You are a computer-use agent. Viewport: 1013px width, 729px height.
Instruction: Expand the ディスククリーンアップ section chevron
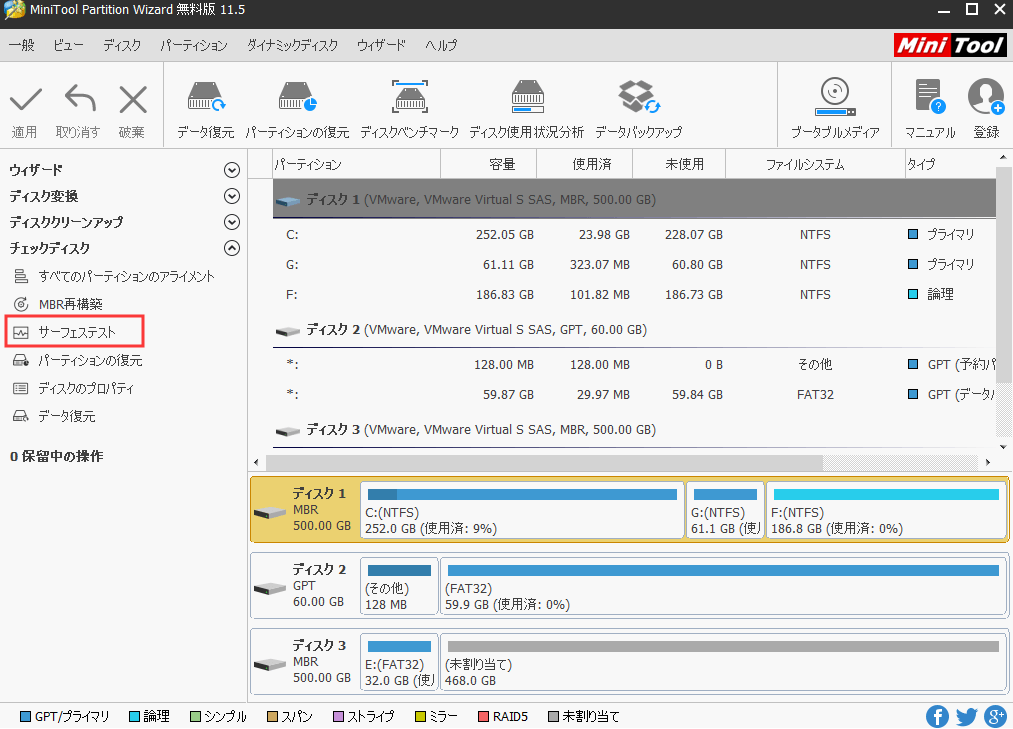point(231,222)
